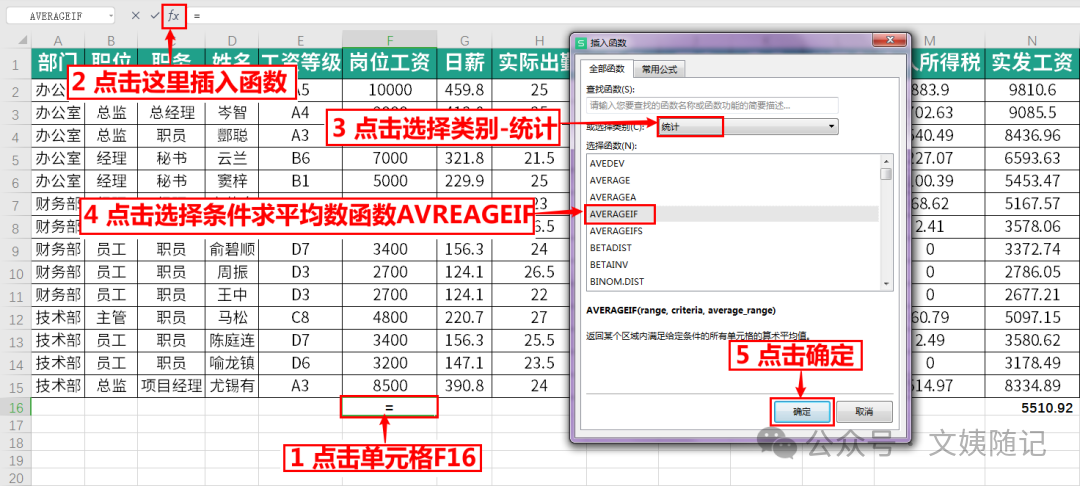Click the 取消 button
This screenshot has height=486, width=1080.
pyautogui.click(x=864, y=412)
